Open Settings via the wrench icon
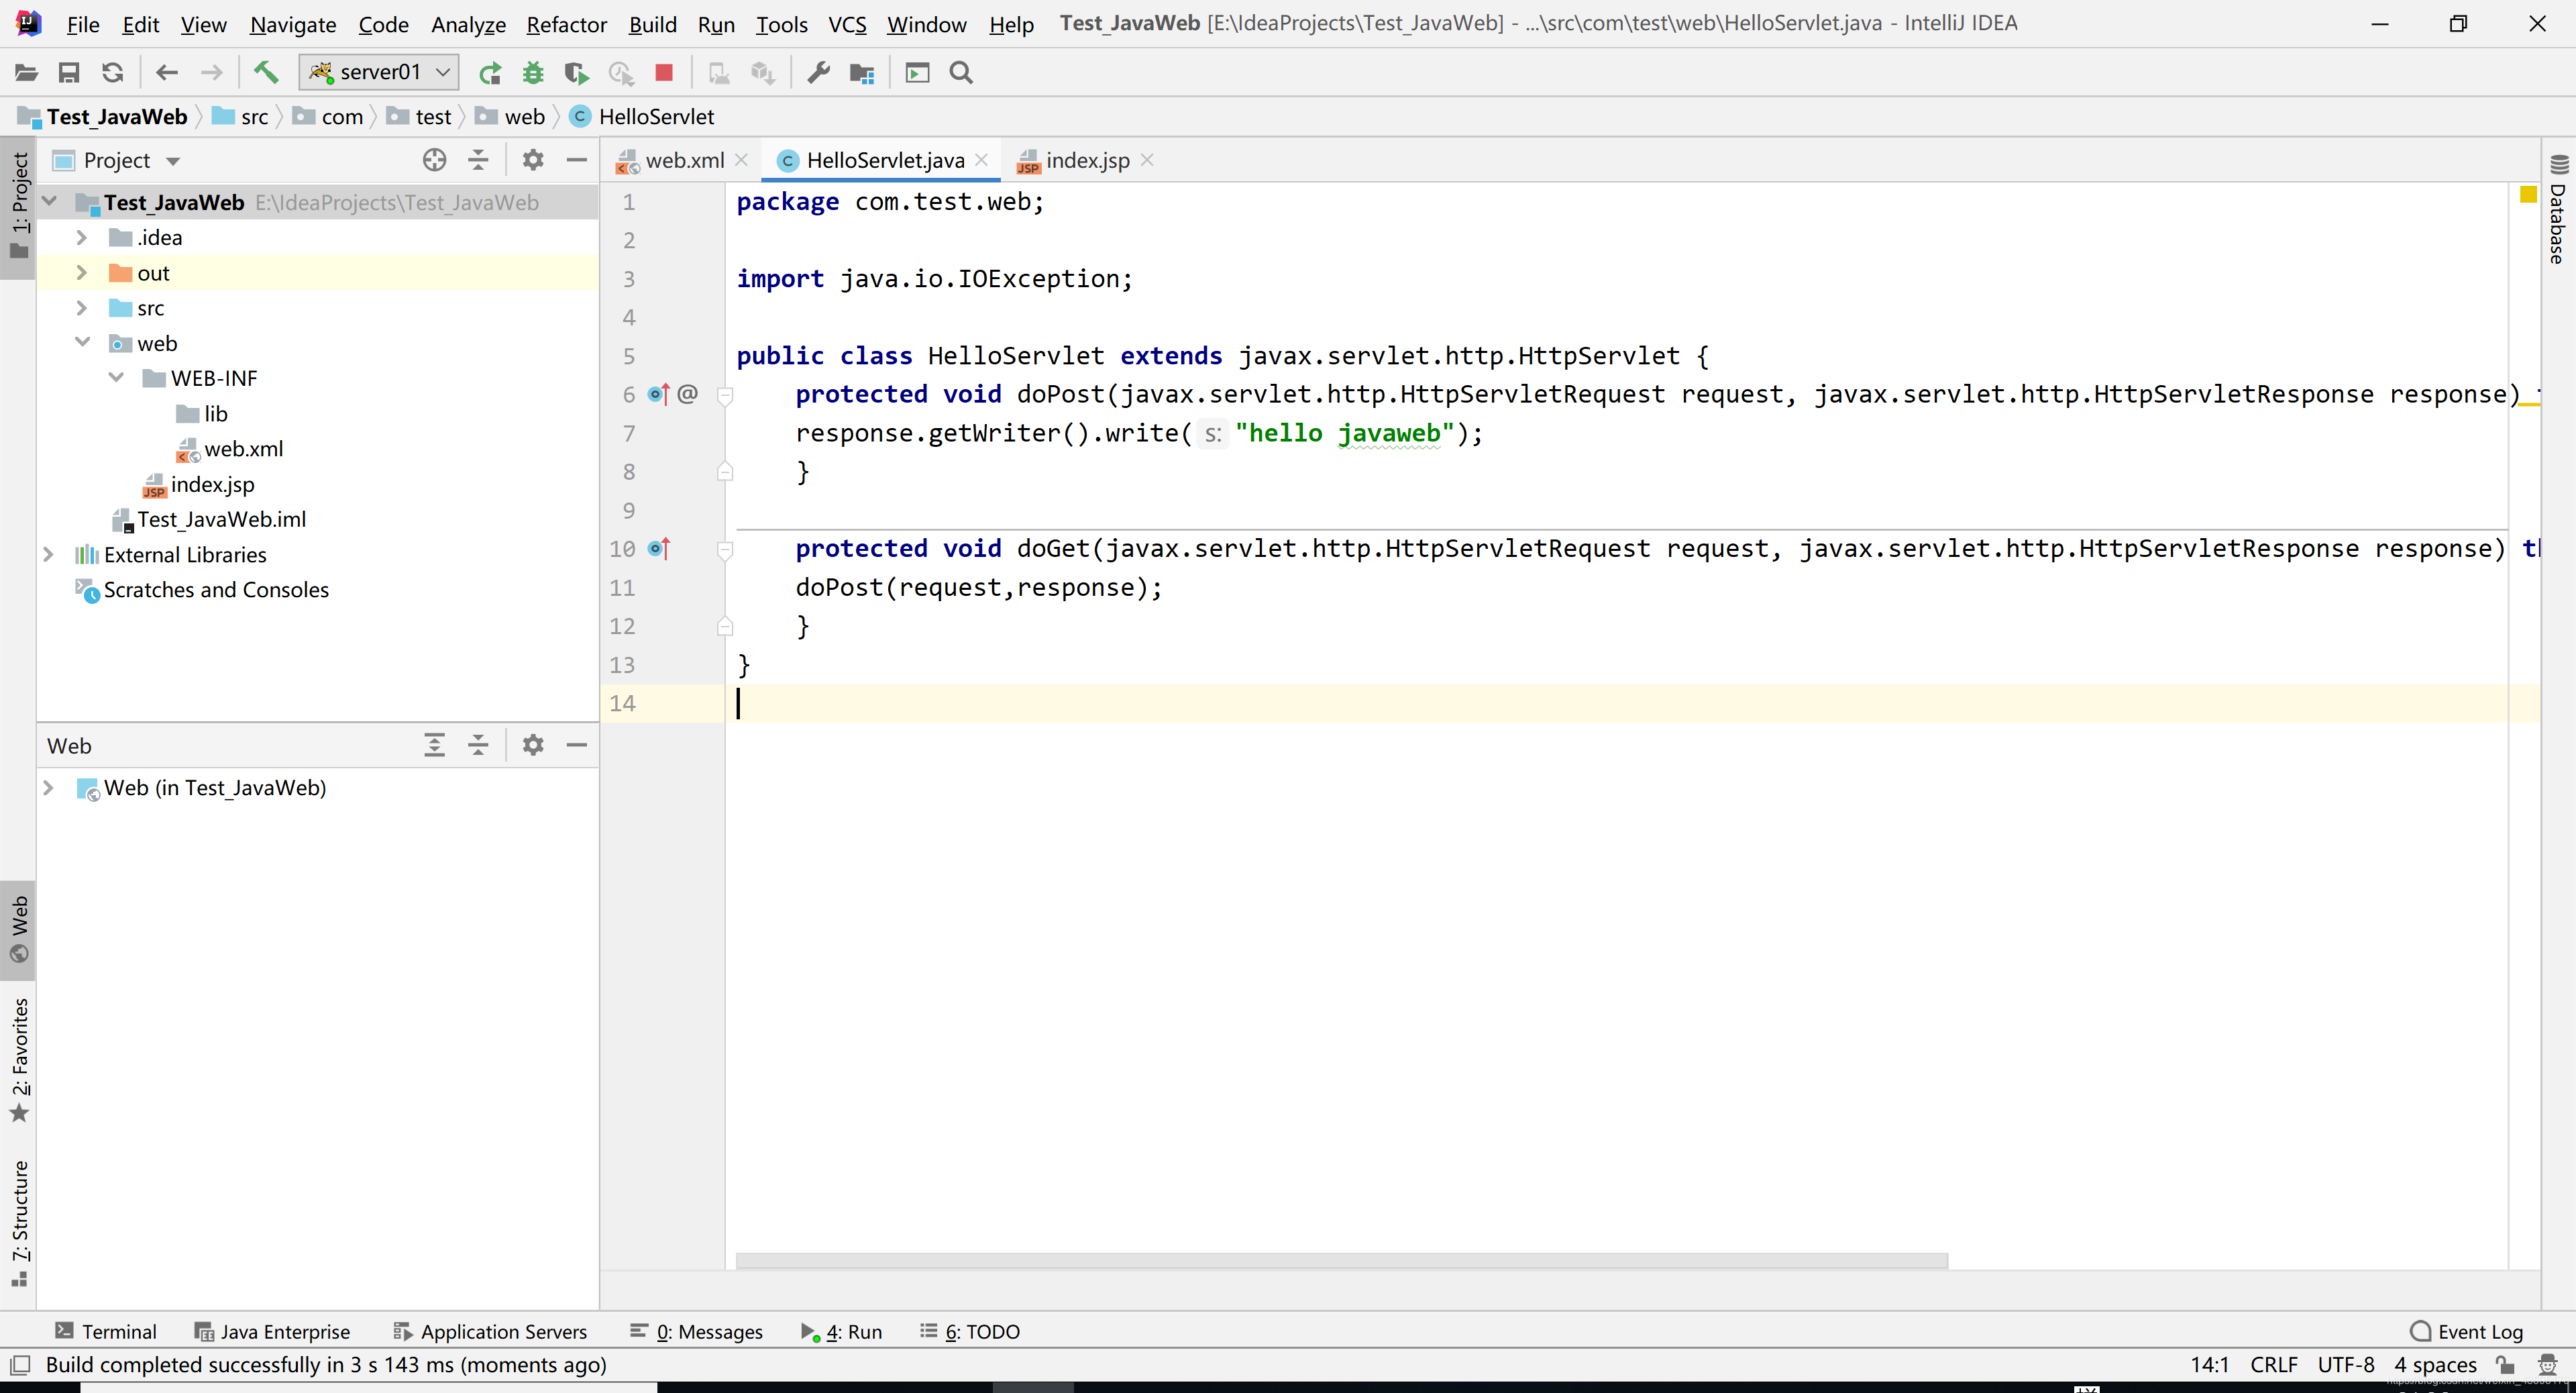Screen dimensions: 2576x1393 818,72
